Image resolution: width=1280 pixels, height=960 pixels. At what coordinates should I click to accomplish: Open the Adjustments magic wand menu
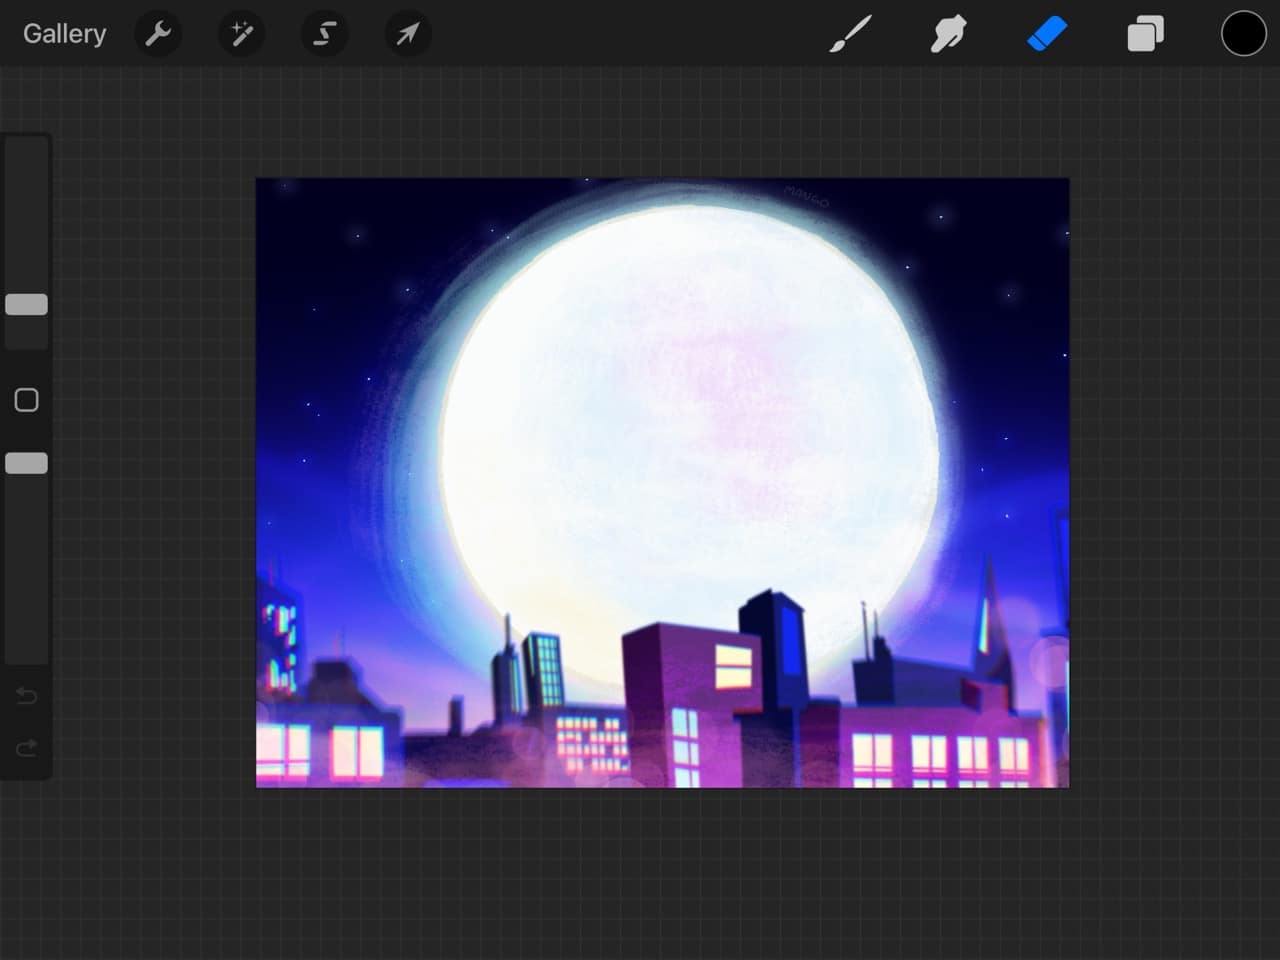coord(241,33)
